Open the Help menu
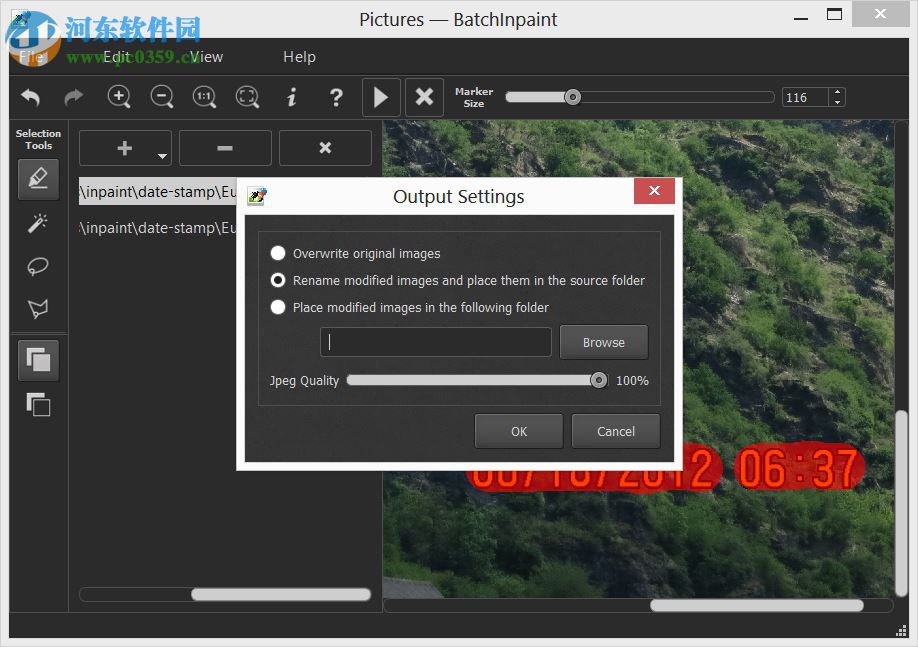 click(x=299, y=57)
